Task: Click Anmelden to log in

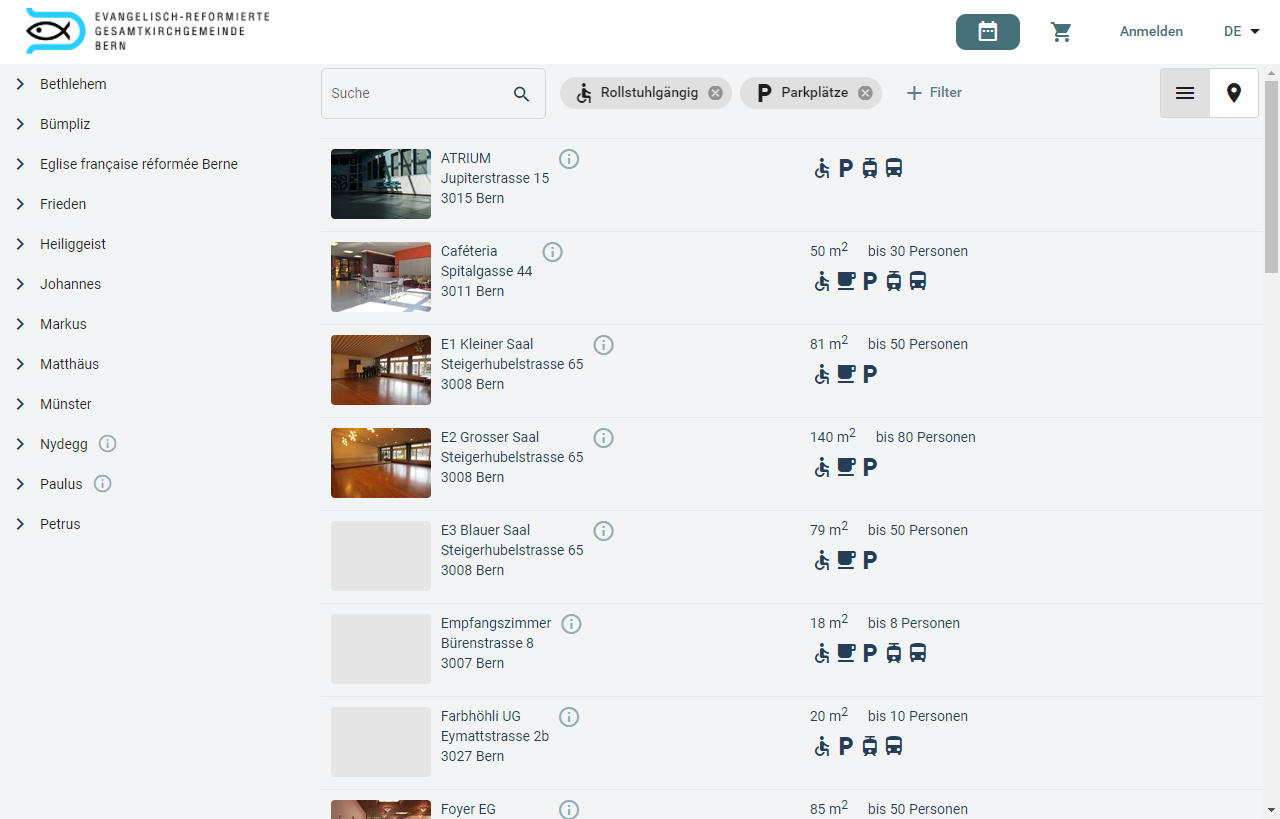Action: [1151, 32]
